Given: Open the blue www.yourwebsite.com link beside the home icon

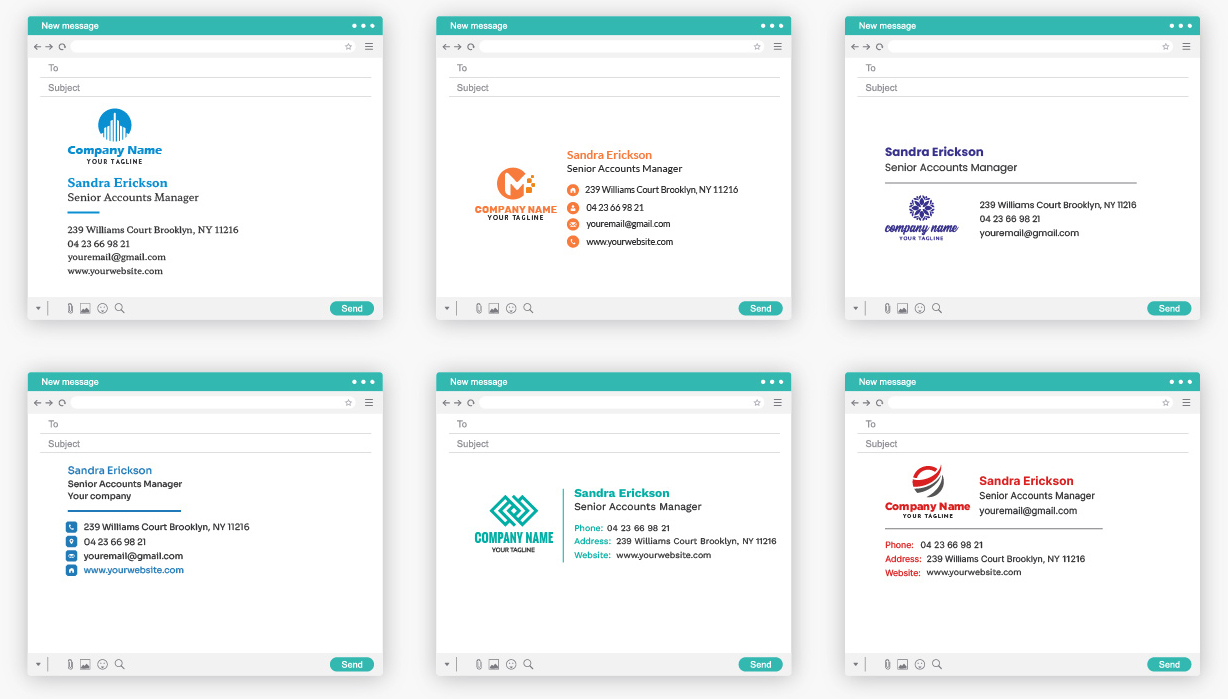Looking at the screenshot, I should click(133, 570).
